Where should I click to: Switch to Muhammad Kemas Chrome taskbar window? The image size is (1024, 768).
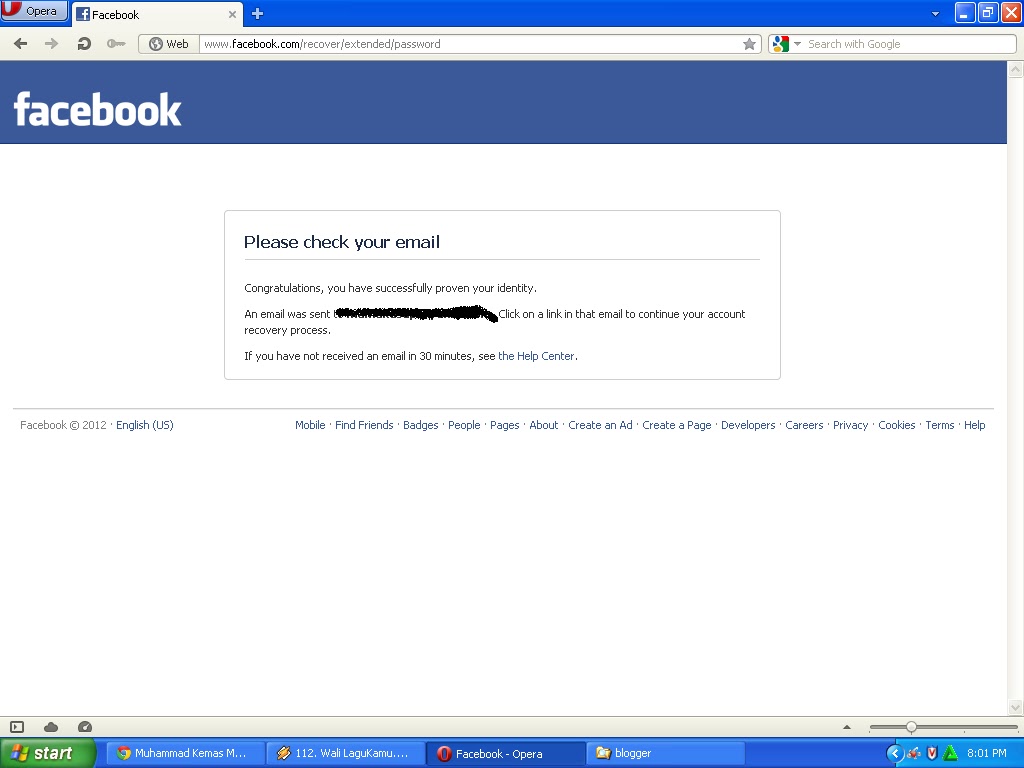point(185,754)
